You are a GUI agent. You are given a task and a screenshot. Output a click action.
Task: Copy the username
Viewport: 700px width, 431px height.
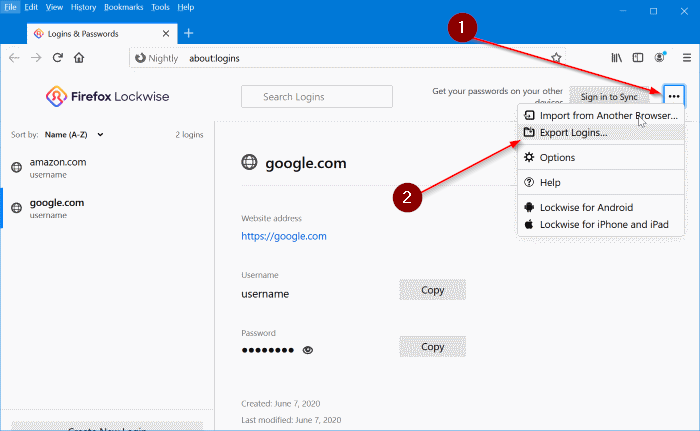[433, 290]
